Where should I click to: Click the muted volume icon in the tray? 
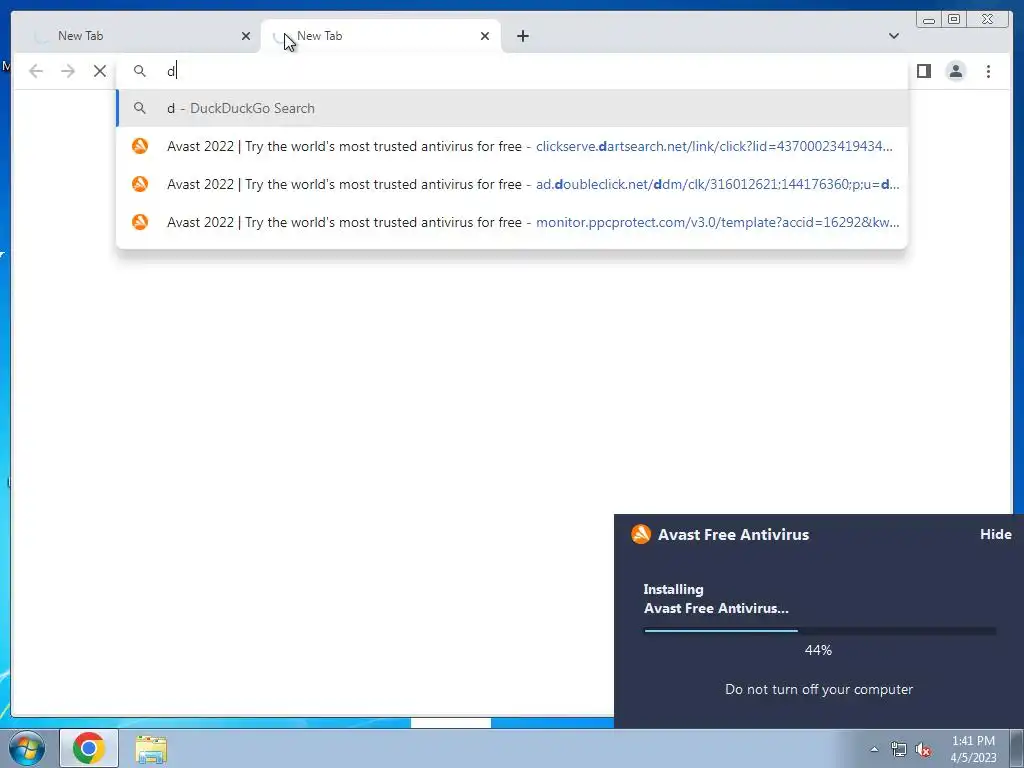point(923,750)
